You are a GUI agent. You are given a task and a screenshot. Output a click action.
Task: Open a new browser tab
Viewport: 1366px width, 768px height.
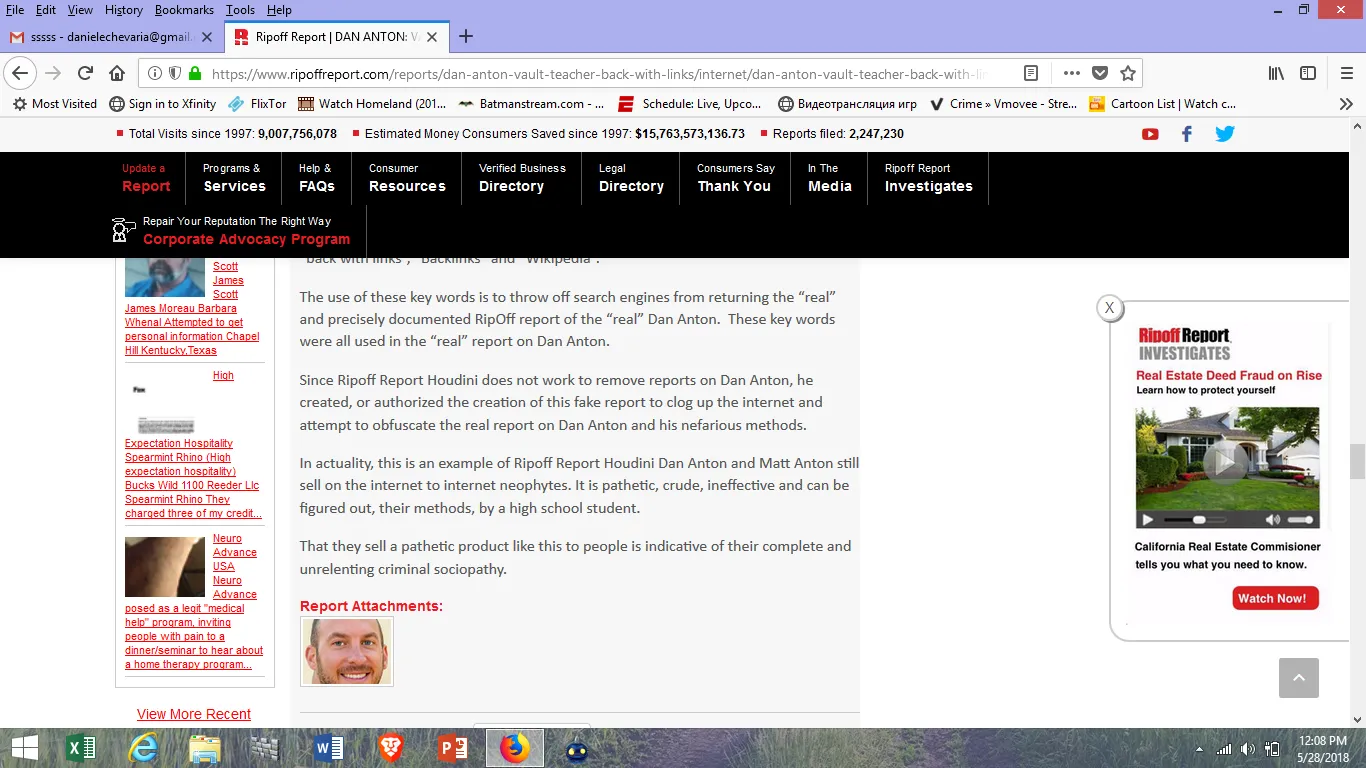(466, 37)
